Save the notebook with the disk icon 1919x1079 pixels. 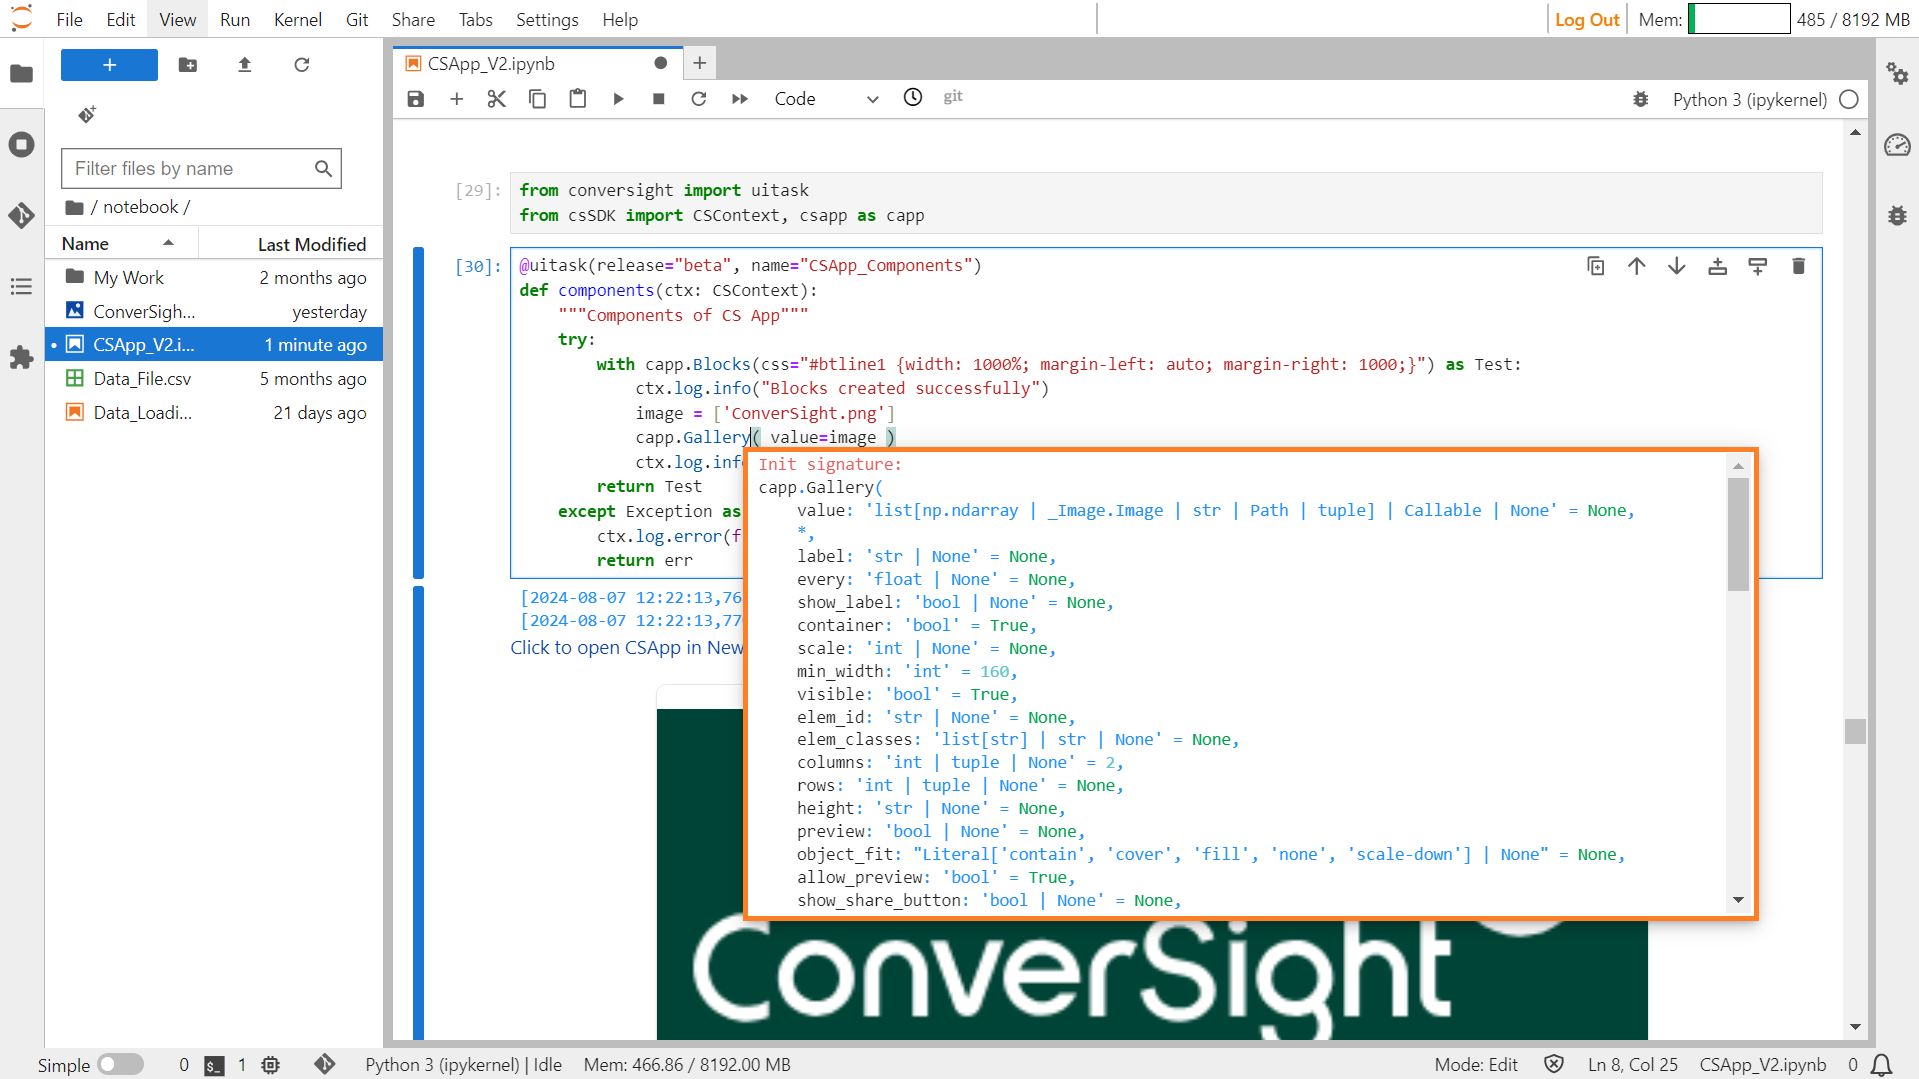pyautogui.click(x=416, y=98)
